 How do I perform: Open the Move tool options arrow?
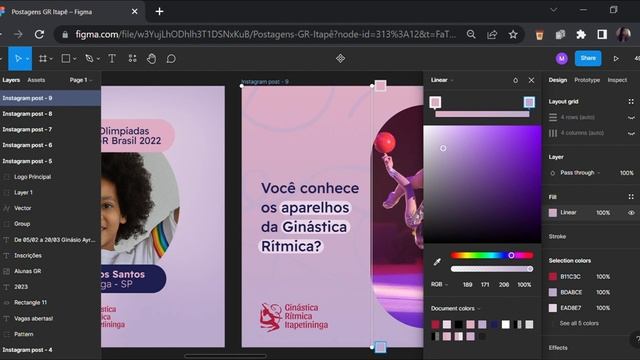tap(27, 59)
